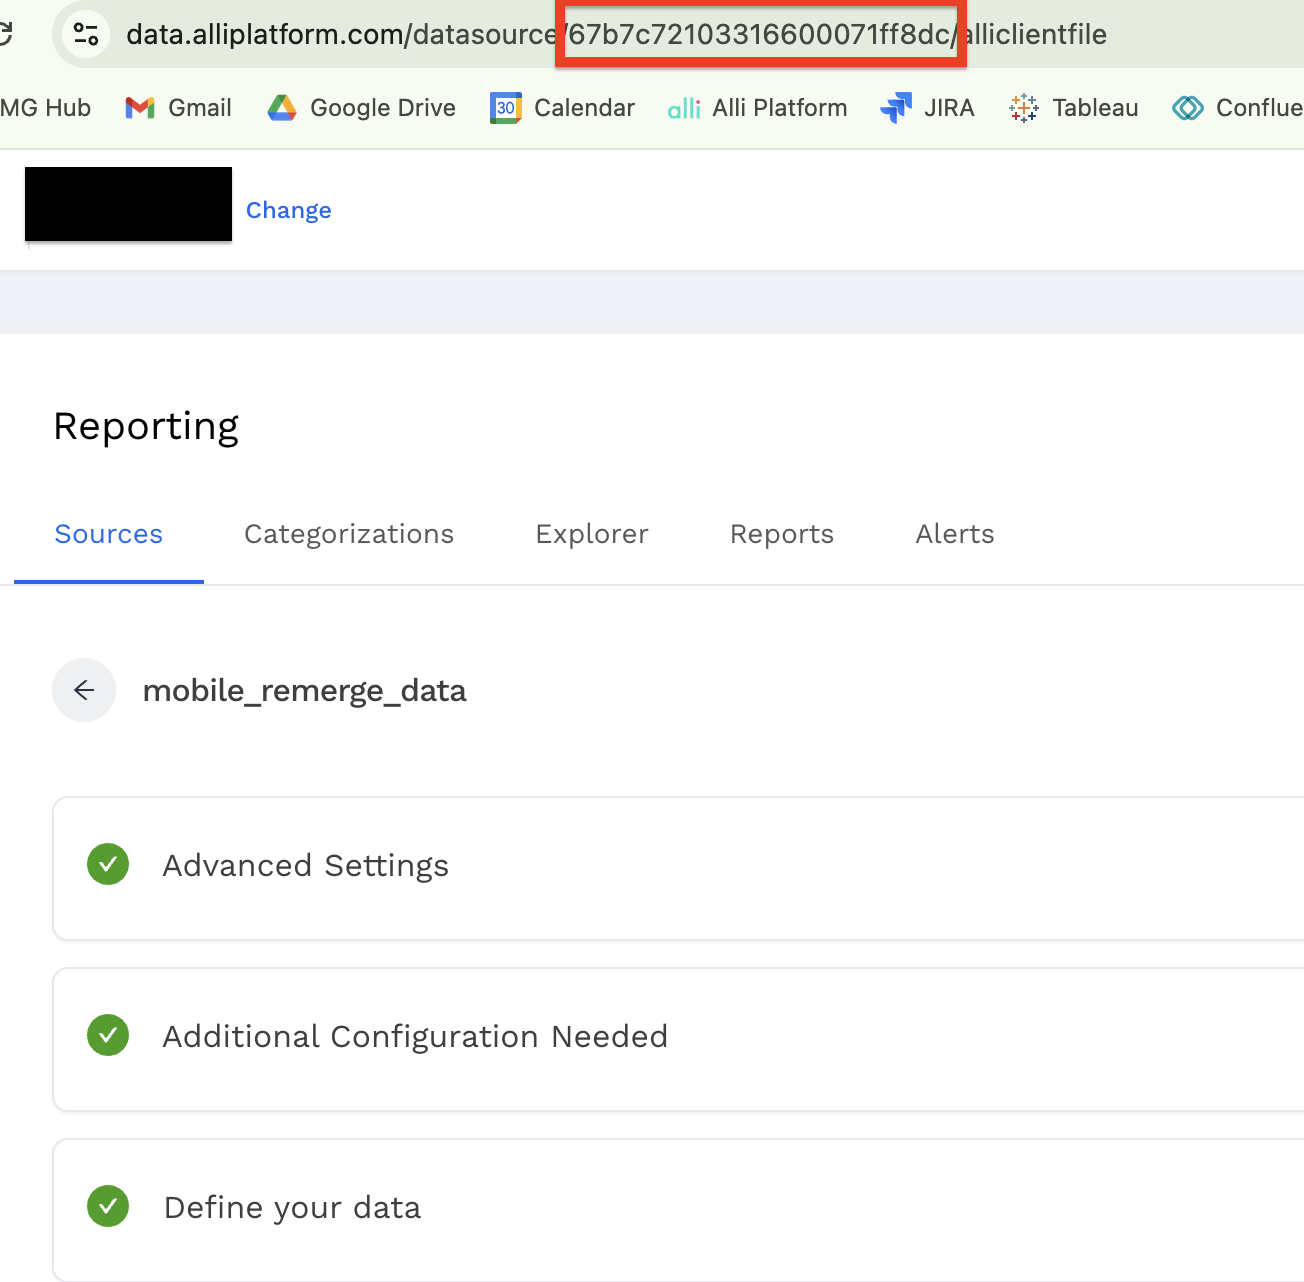Open JIRA from the bookmarks bar
Image resolution: width=1304 pixels, height=1282 pixels.
click(927, 108)
